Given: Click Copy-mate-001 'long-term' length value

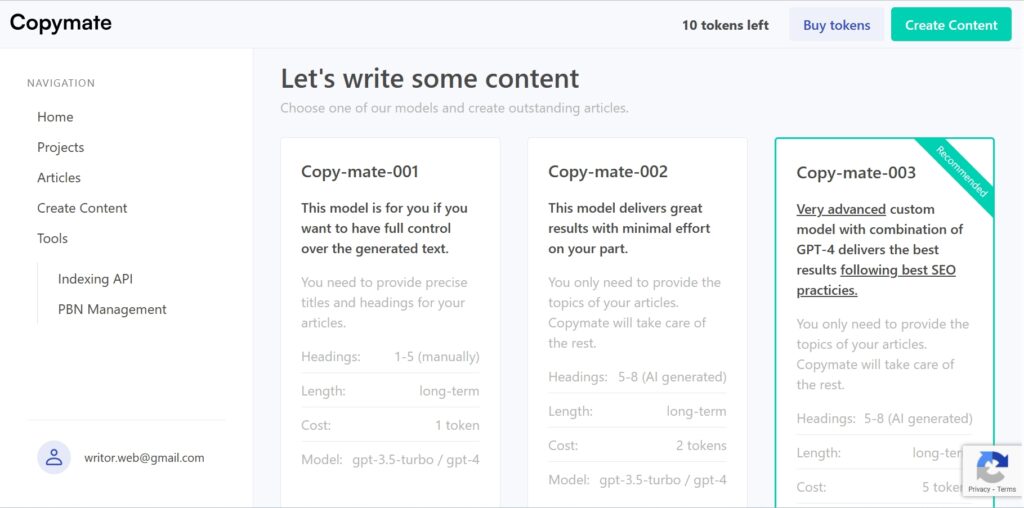Looking at the screenshot, I should (x=449, y=391).
